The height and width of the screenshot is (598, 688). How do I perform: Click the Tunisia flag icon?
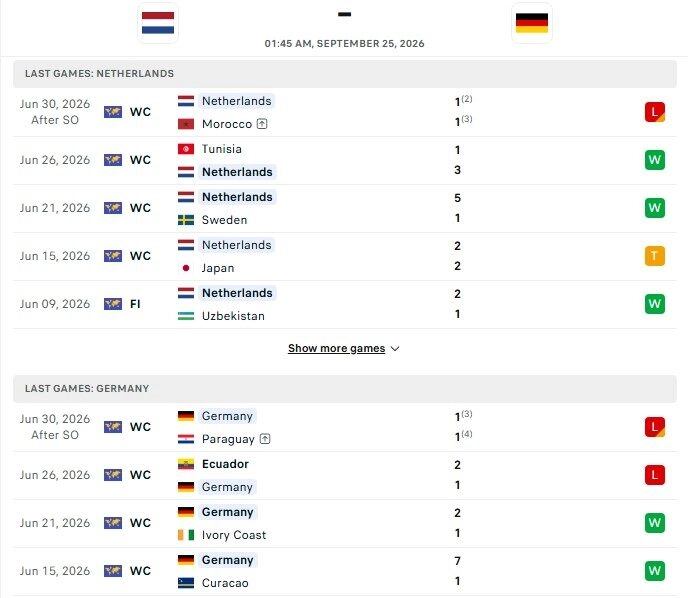tap(186, 149)
